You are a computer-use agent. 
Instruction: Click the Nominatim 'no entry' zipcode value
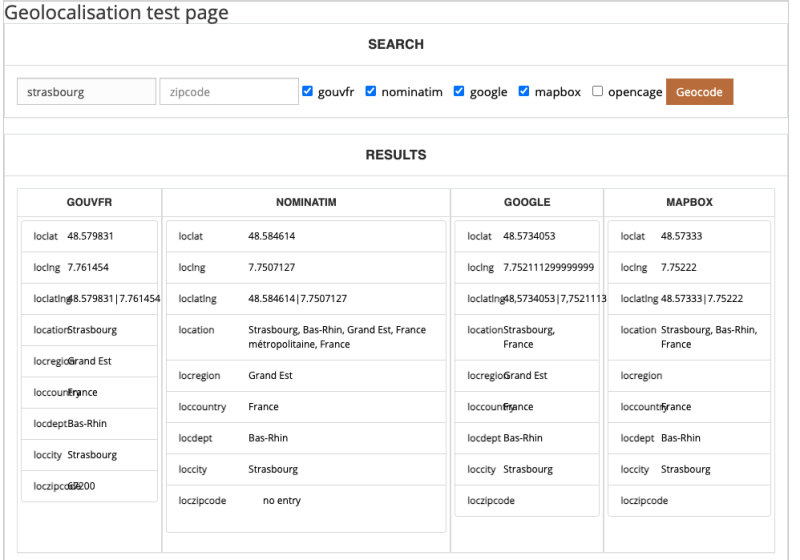point(282,501)
